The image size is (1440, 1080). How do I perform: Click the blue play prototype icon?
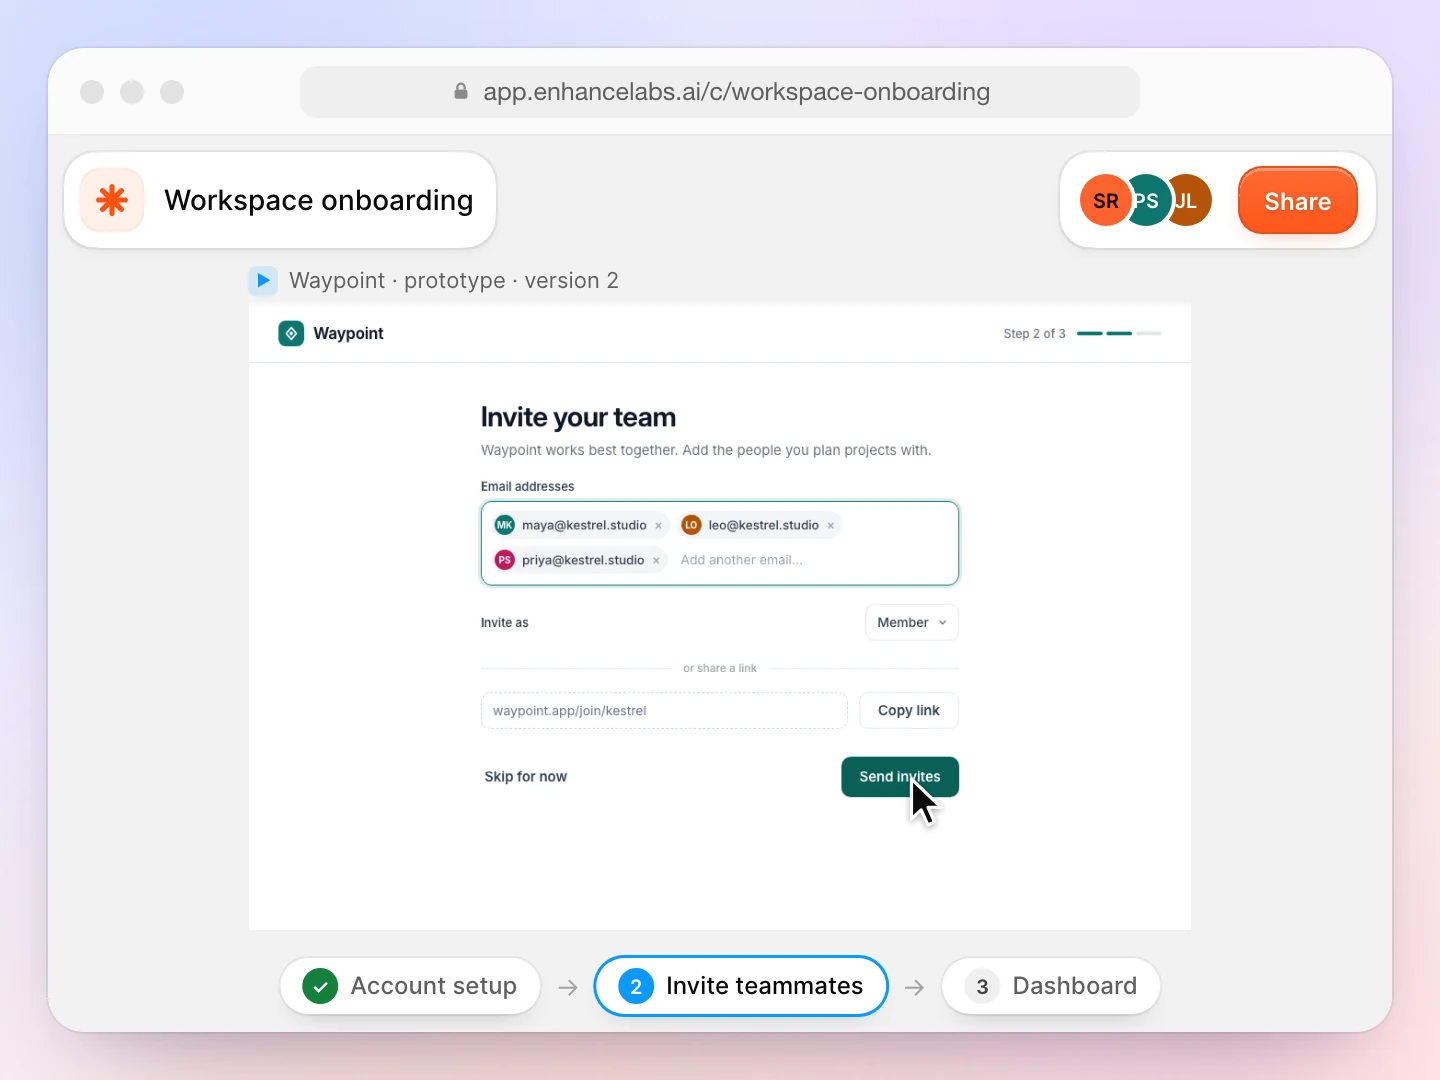[263, 280]
